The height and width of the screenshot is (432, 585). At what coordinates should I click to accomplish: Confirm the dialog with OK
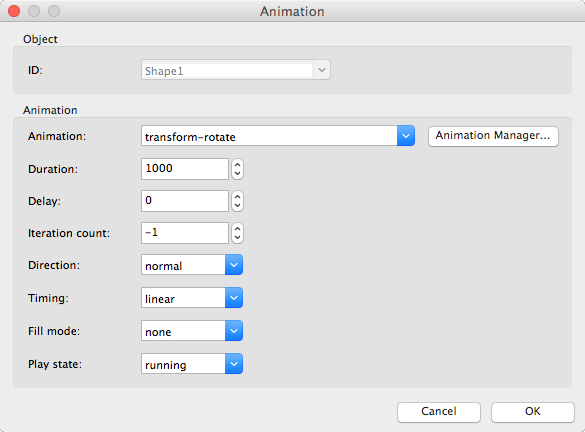[532, 412]
